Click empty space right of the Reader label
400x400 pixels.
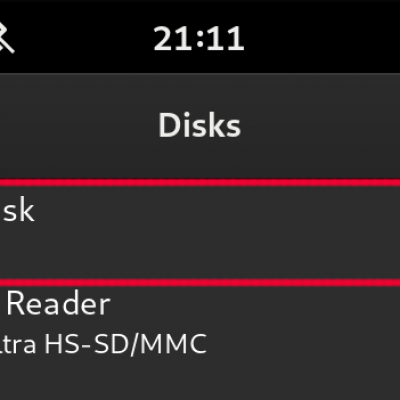255,303
